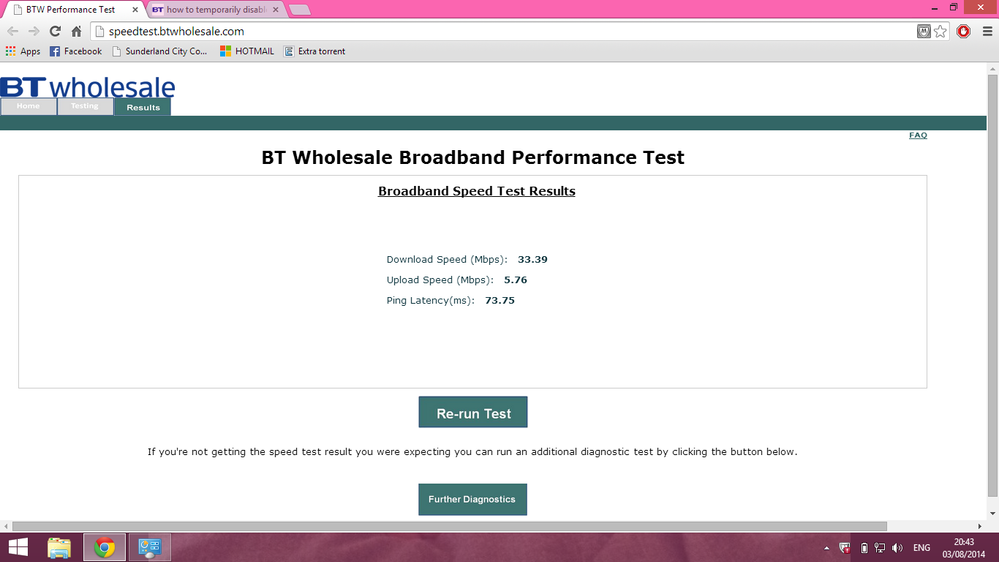Open the Facebook bookmark

76,51
